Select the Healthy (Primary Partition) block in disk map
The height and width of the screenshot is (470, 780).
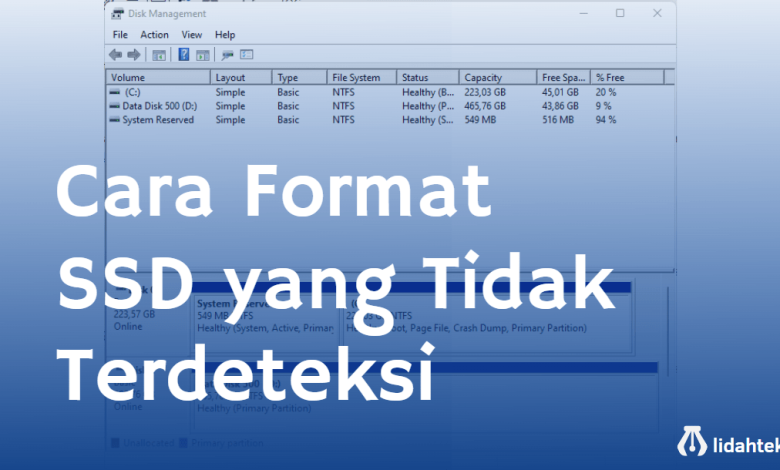[426, 398]
